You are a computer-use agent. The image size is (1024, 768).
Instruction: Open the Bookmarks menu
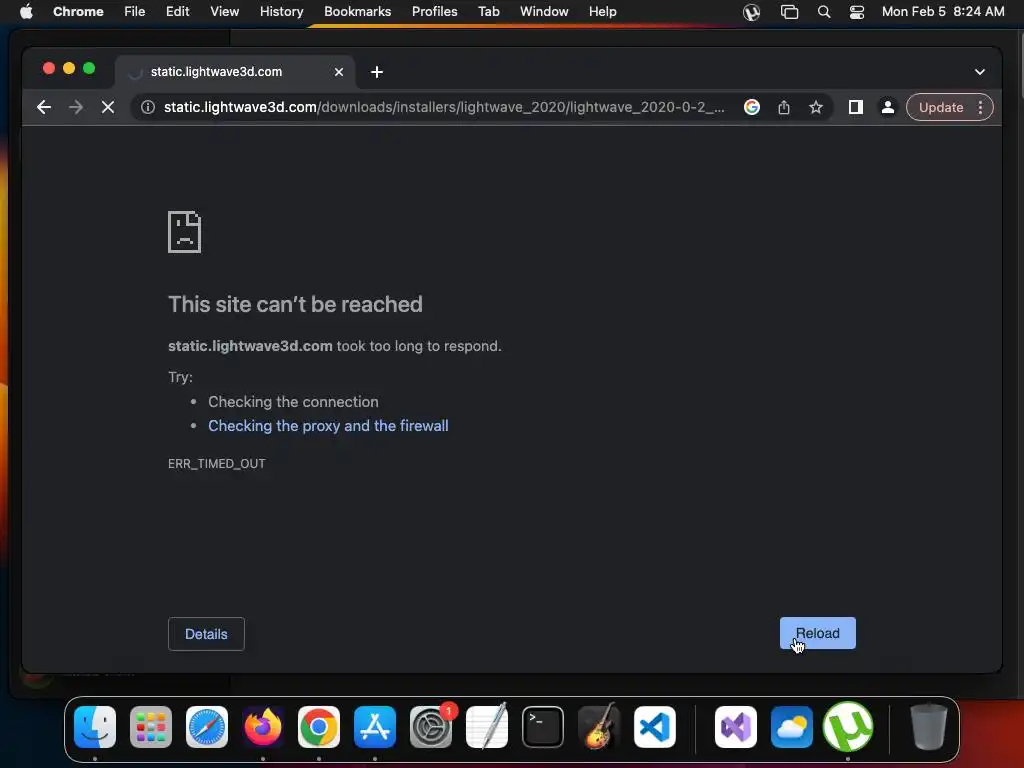[357, 11]
